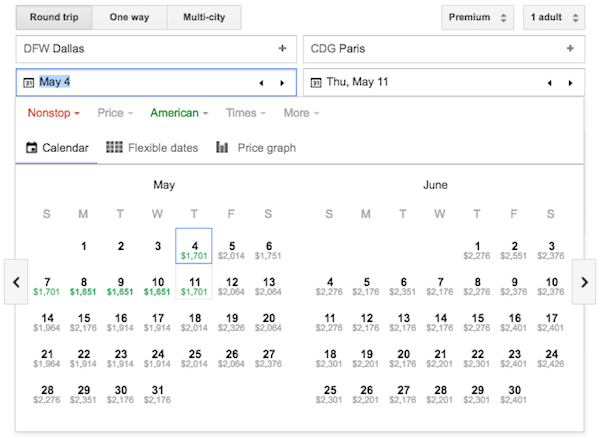Screen dimensions: 600x438
Task: Click the plus icon beside DFW Dallas
Action: point(282,48)
